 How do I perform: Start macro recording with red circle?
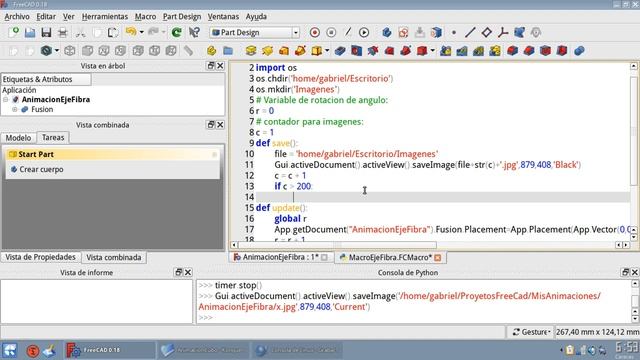pos(314,32)
